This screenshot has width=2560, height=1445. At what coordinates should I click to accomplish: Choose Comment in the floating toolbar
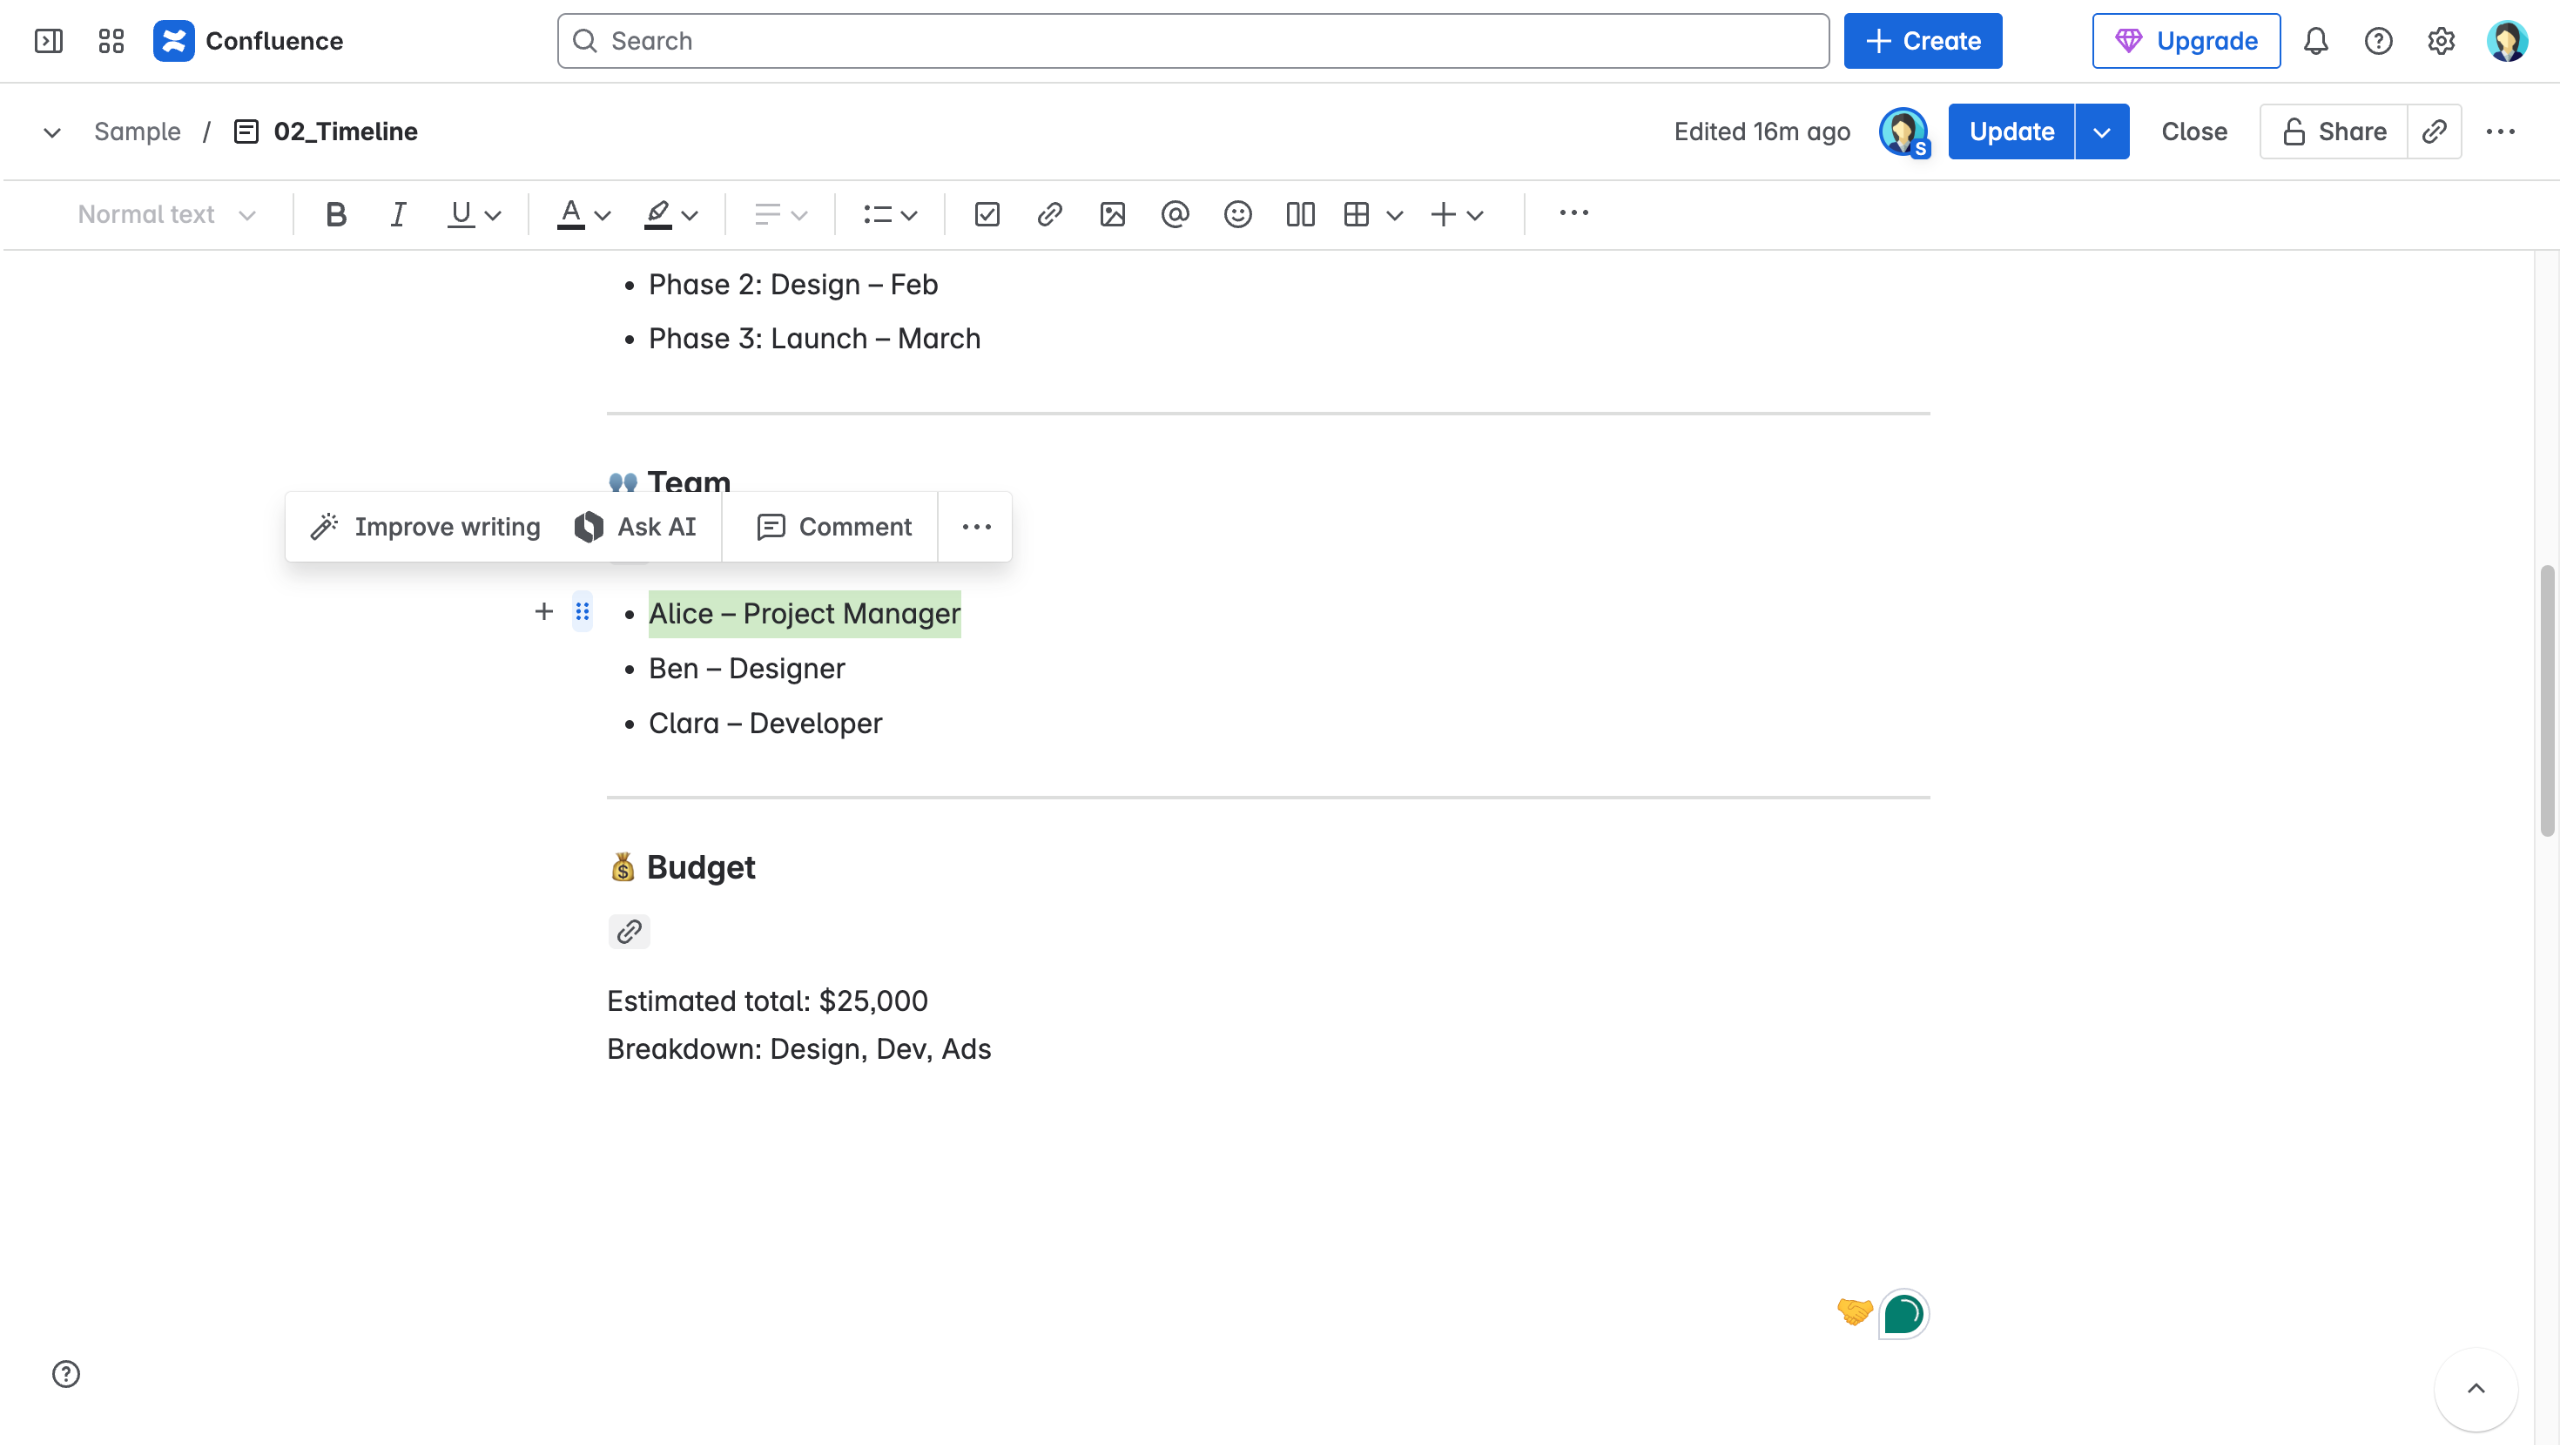coord(833,527)
